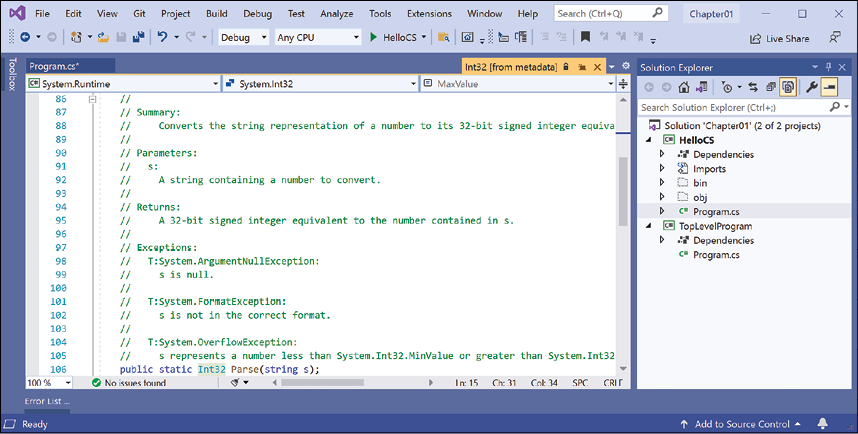Start debugging with the green play icon

(374, 37)
